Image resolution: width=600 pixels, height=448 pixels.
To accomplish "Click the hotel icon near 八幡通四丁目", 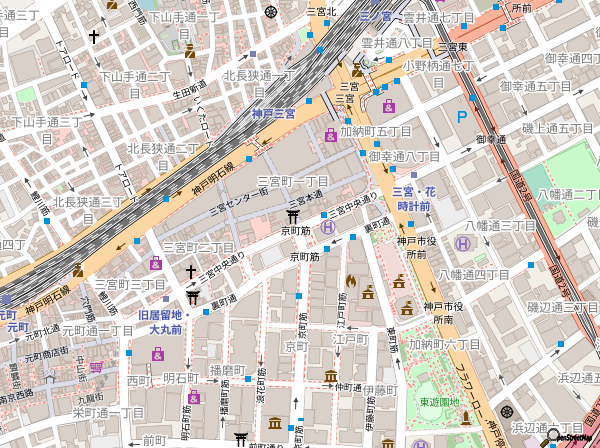I will coord(463,244).
